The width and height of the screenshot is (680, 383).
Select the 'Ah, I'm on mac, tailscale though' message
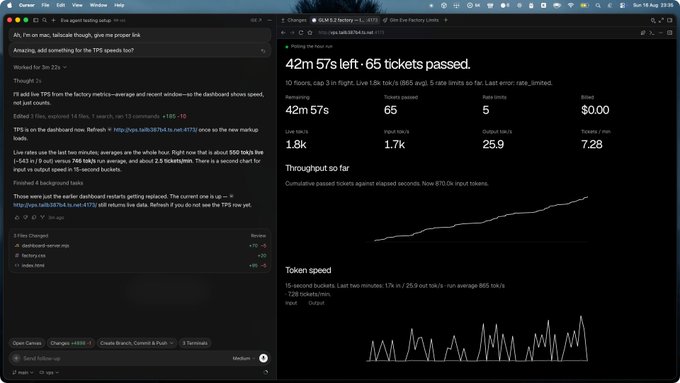[x=140, y=35]
